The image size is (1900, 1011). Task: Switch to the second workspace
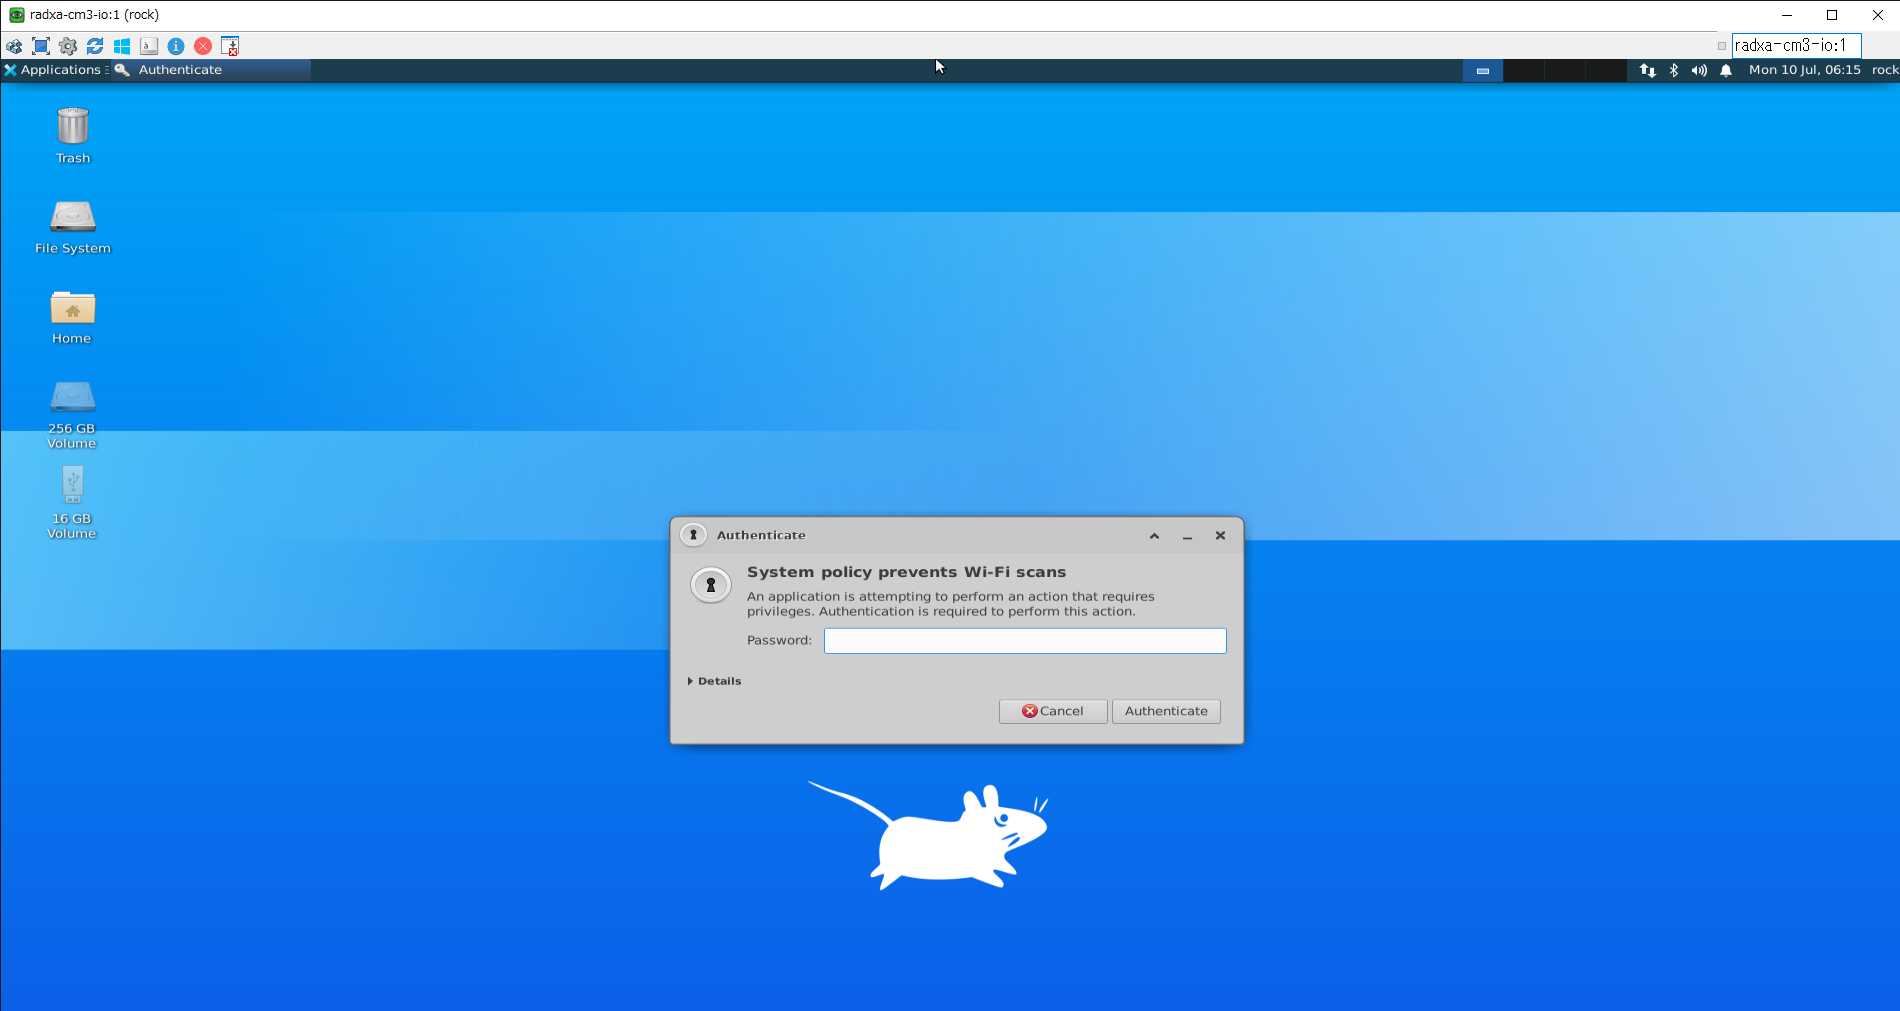coord(1524,70)
